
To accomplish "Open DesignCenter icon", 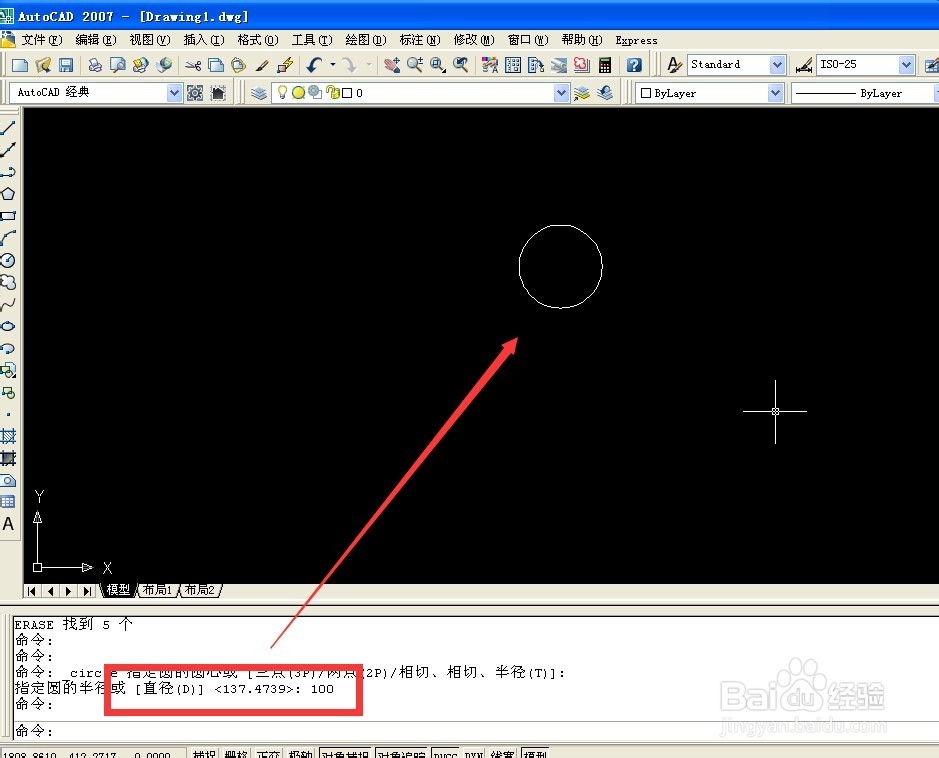I will pos(513,65).
